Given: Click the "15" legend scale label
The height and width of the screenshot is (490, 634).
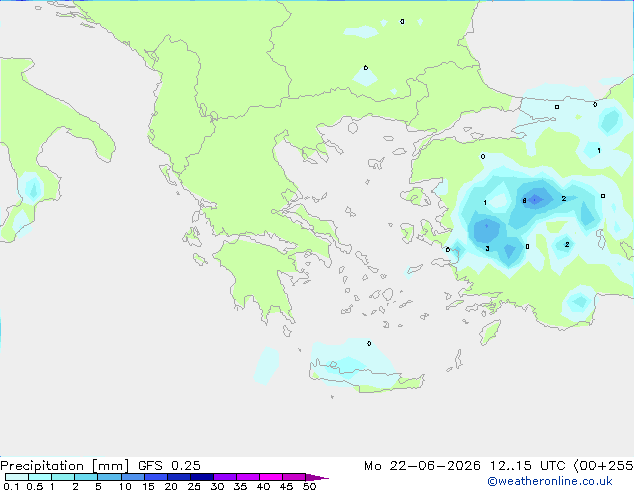Looking at the screenshot, I should point(148,486).
